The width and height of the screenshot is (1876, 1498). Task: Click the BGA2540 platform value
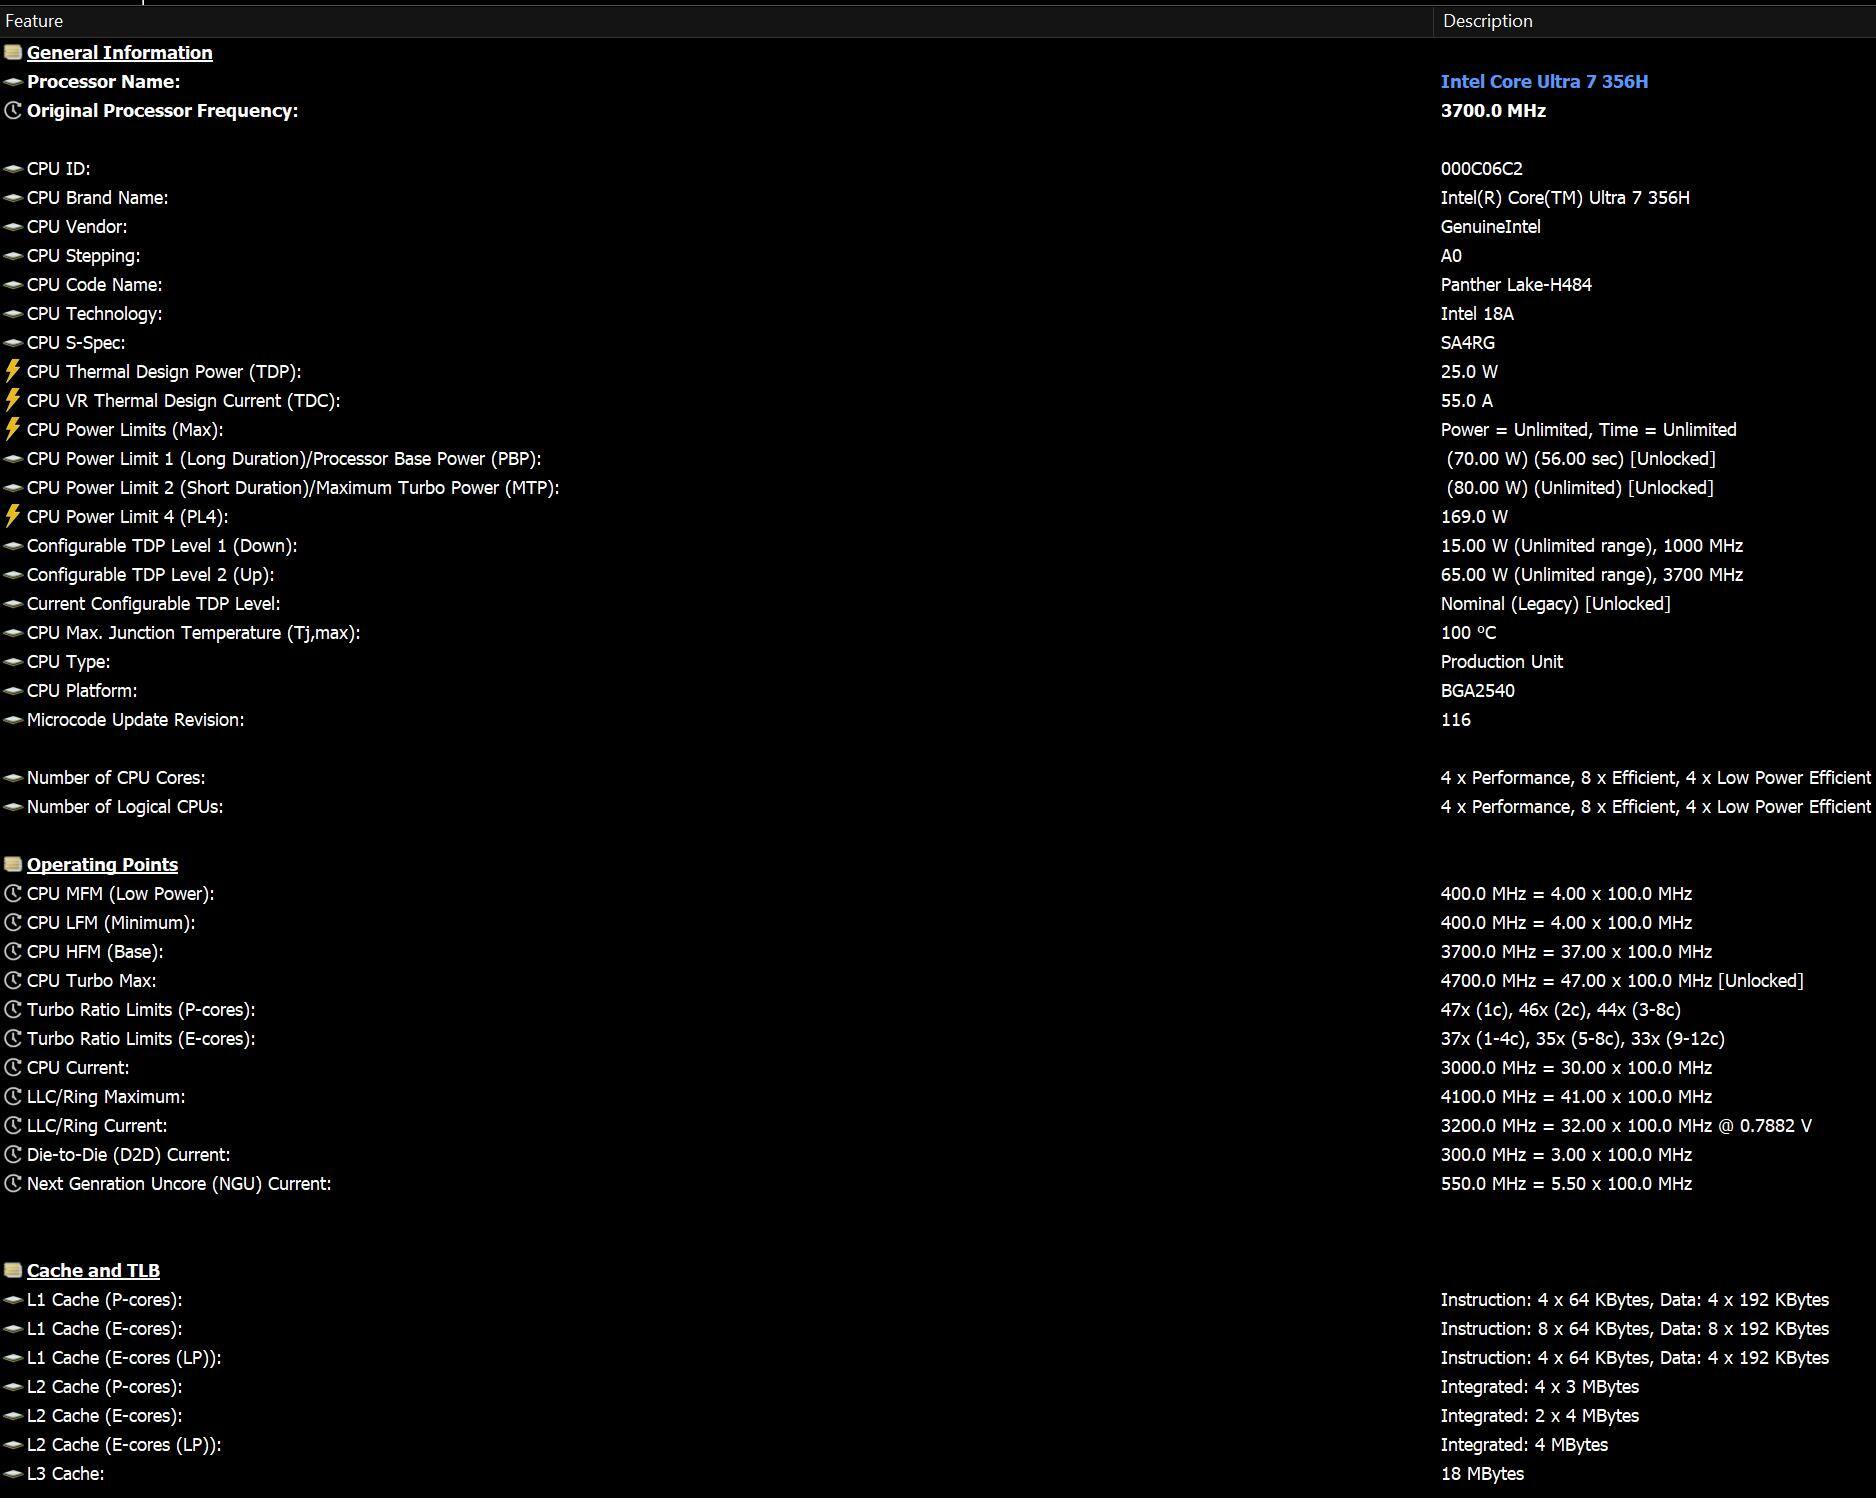pos(1477,690)
